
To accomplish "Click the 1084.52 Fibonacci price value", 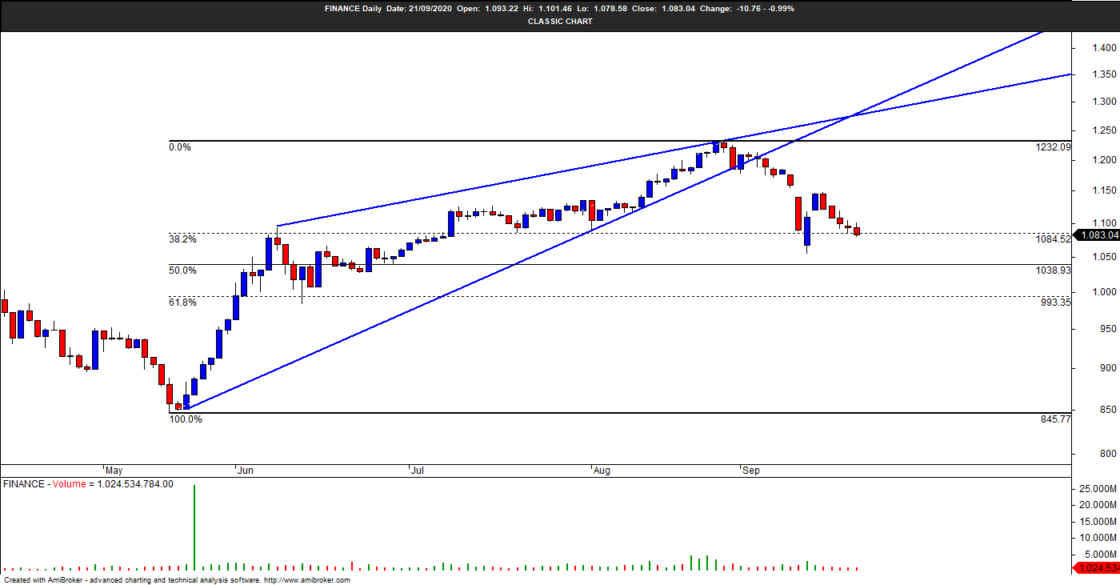I will pos(1054,239).
